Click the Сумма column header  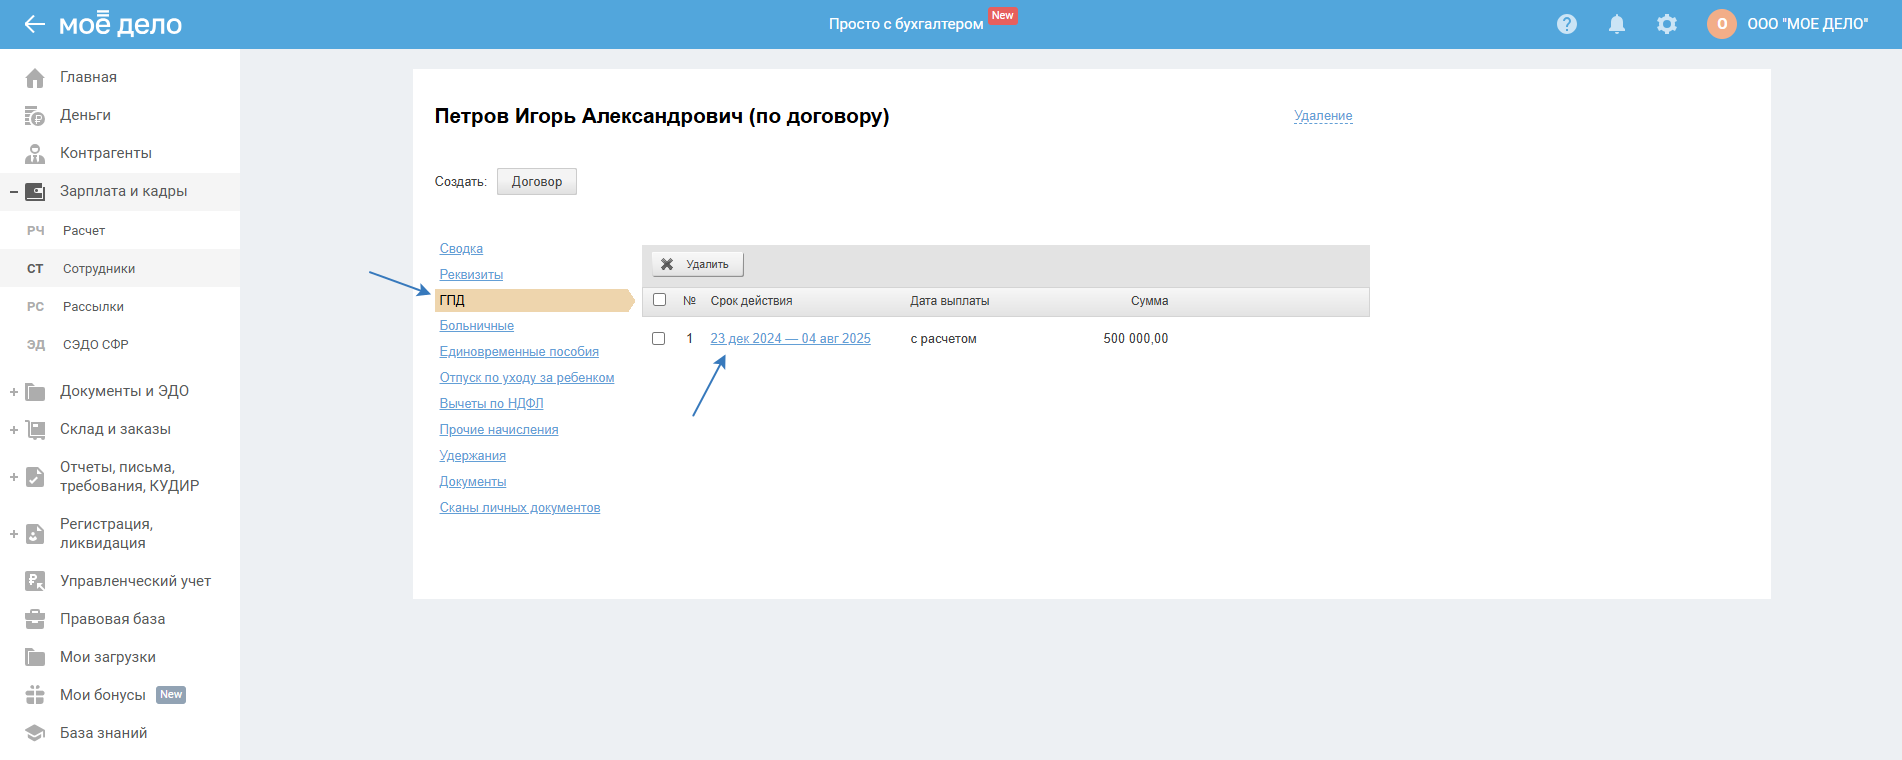click(1149, 301)
